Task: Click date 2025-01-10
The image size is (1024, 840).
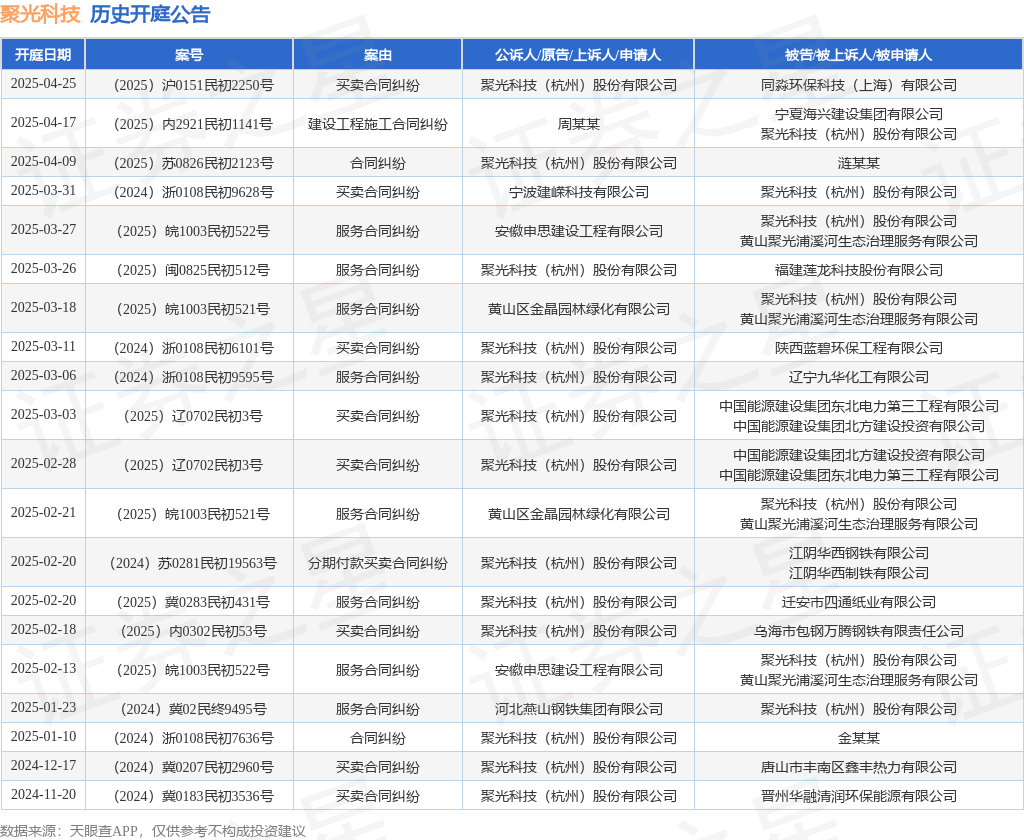Action: click(43, 737)
